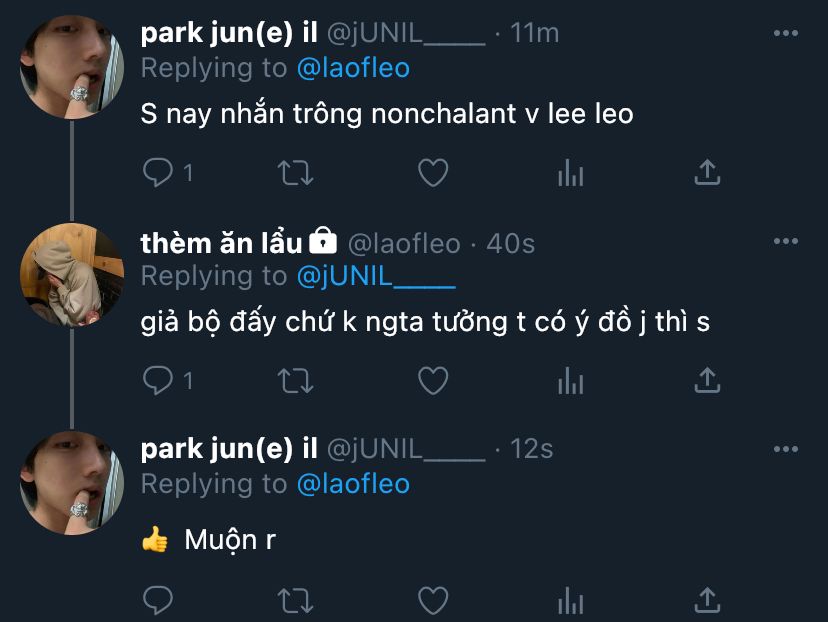Open more options for the 'Muộn r' tweet

coord(786,449)
